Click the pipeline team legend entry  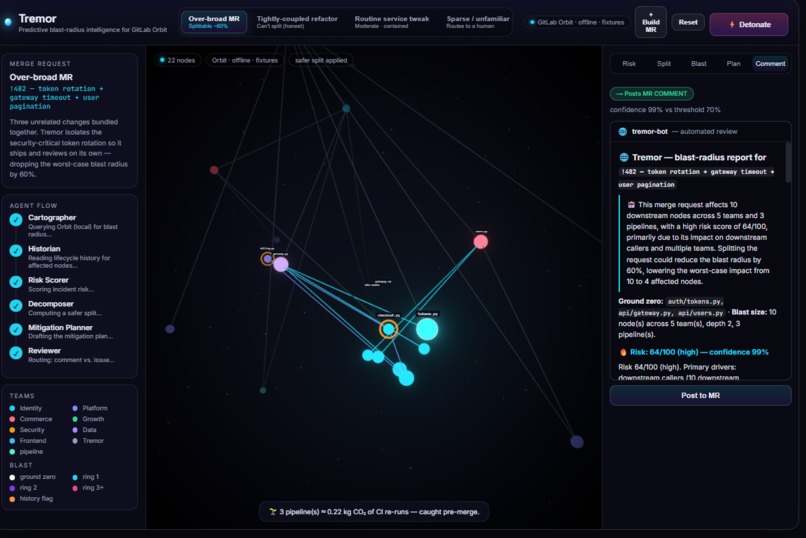click(x=27, y=451)
